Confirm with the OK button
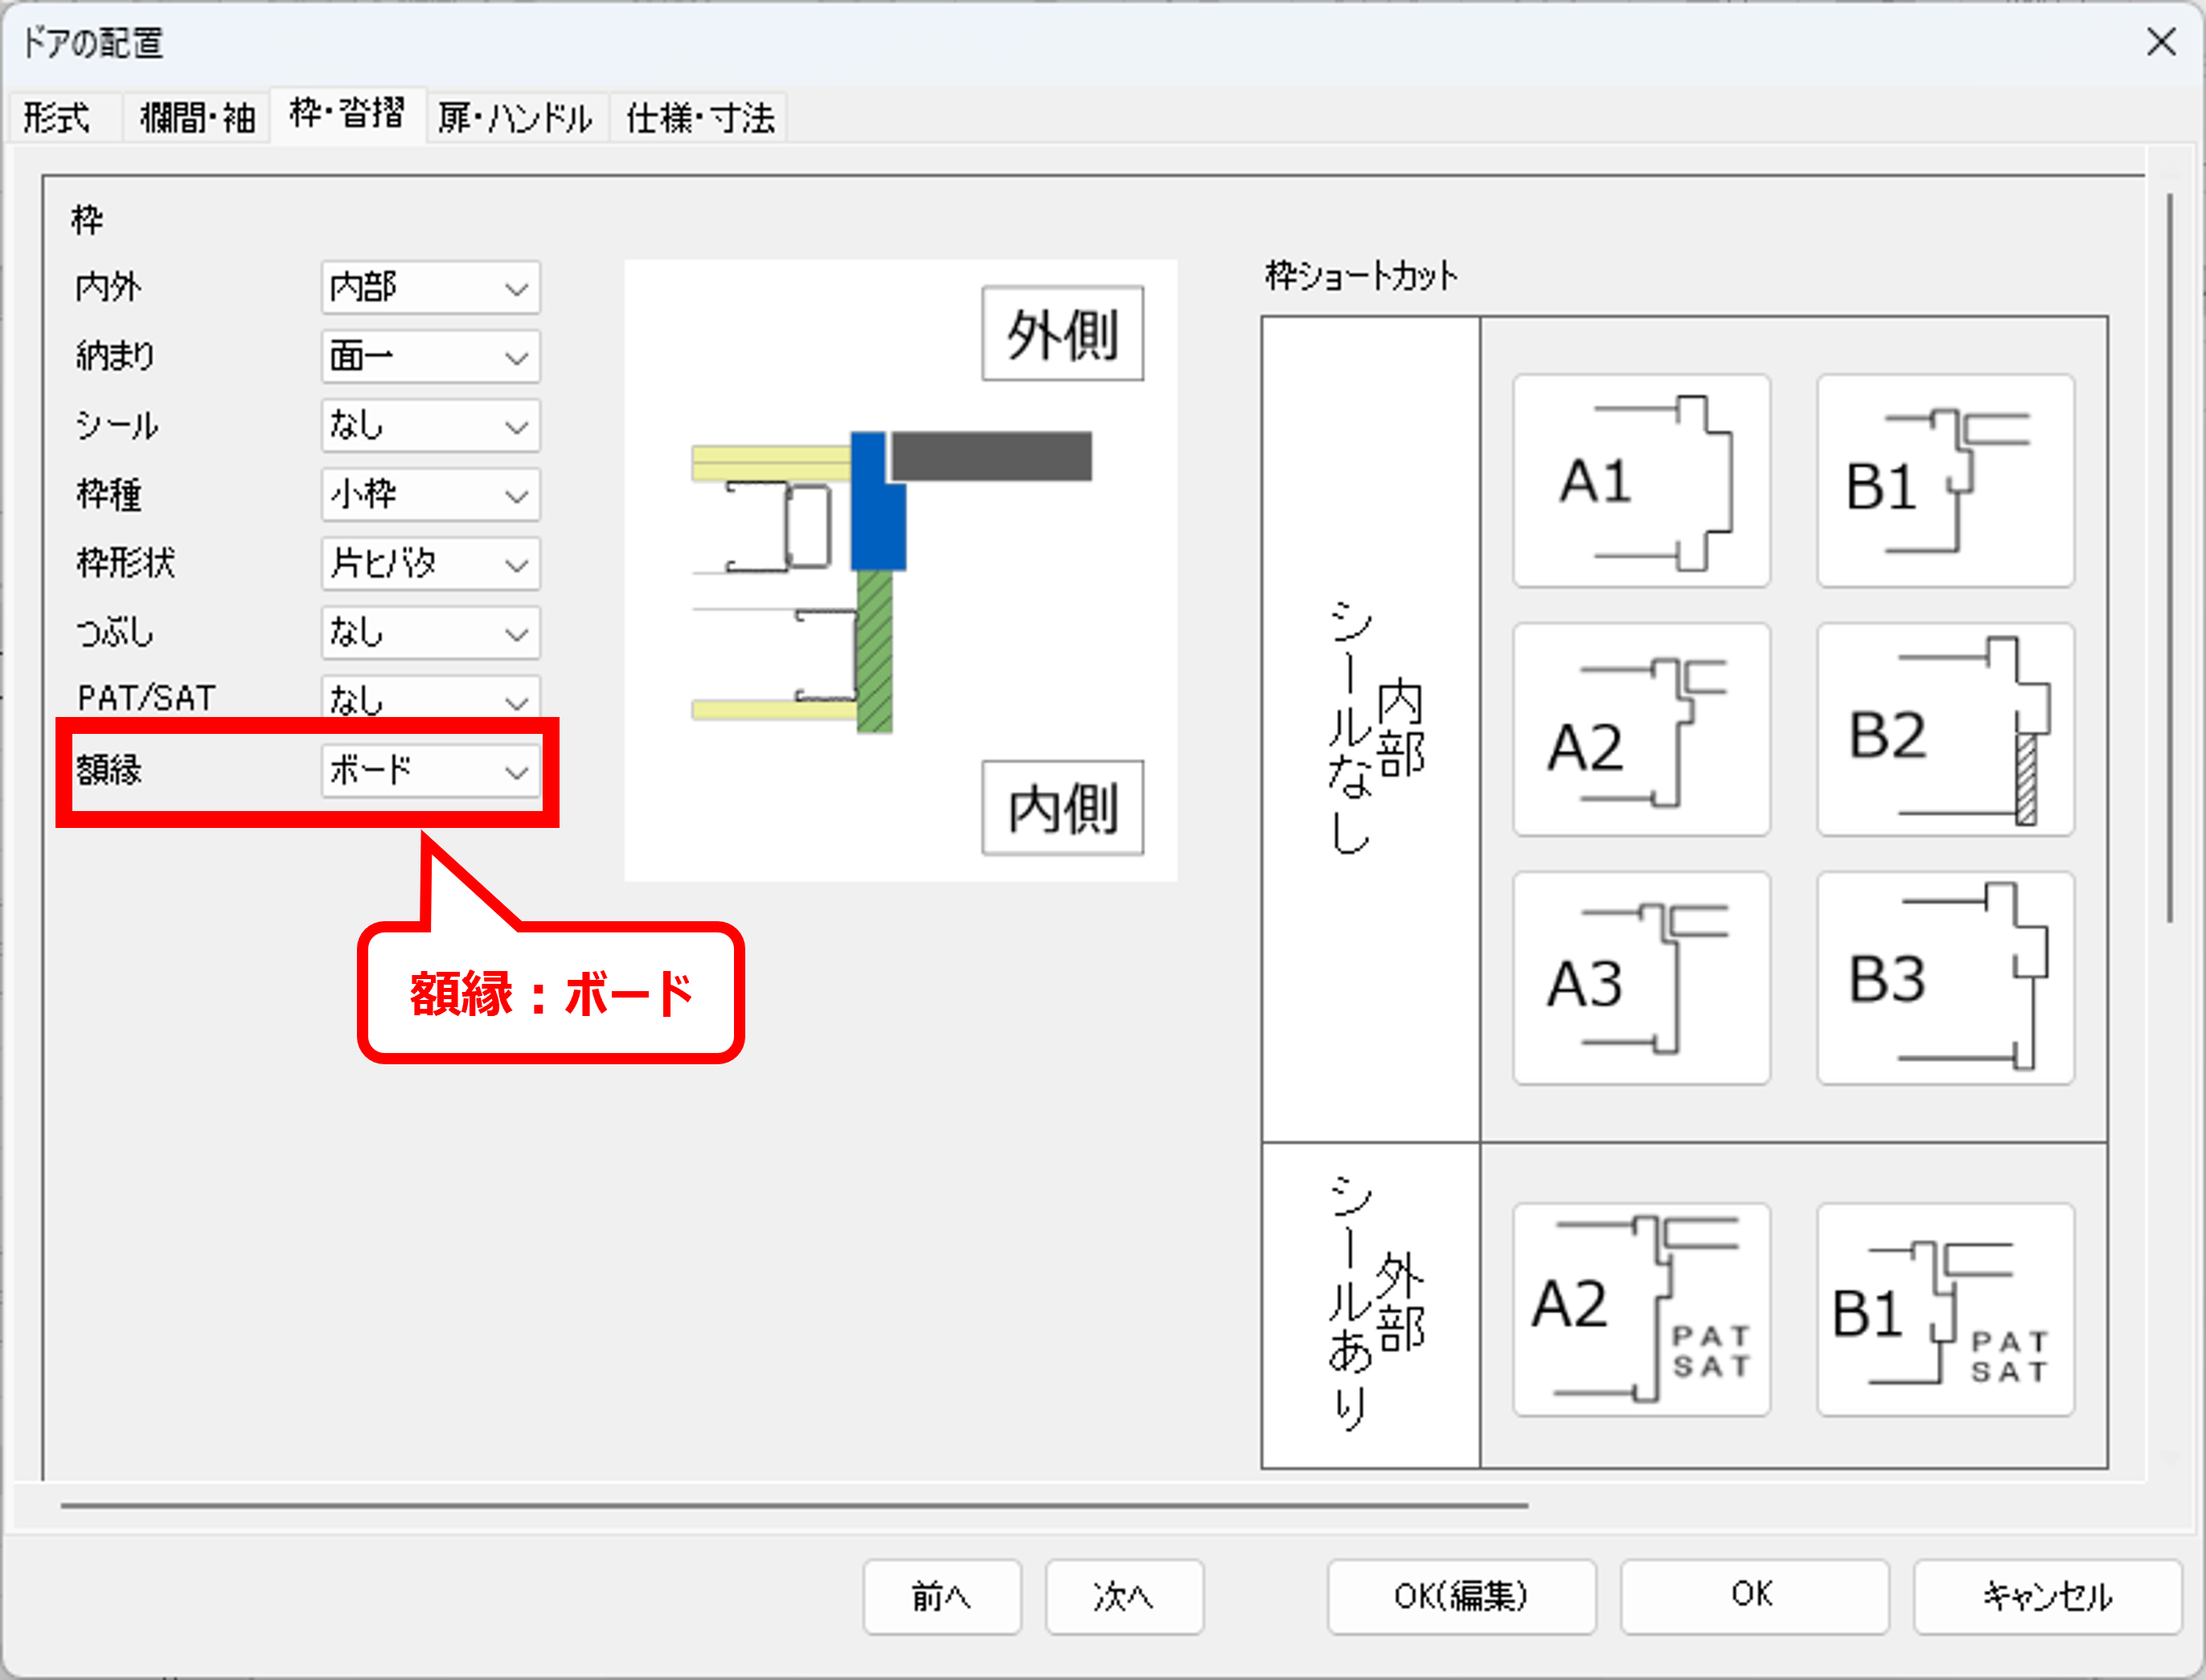2206x1680 pixels. tap(1754, 1597)
